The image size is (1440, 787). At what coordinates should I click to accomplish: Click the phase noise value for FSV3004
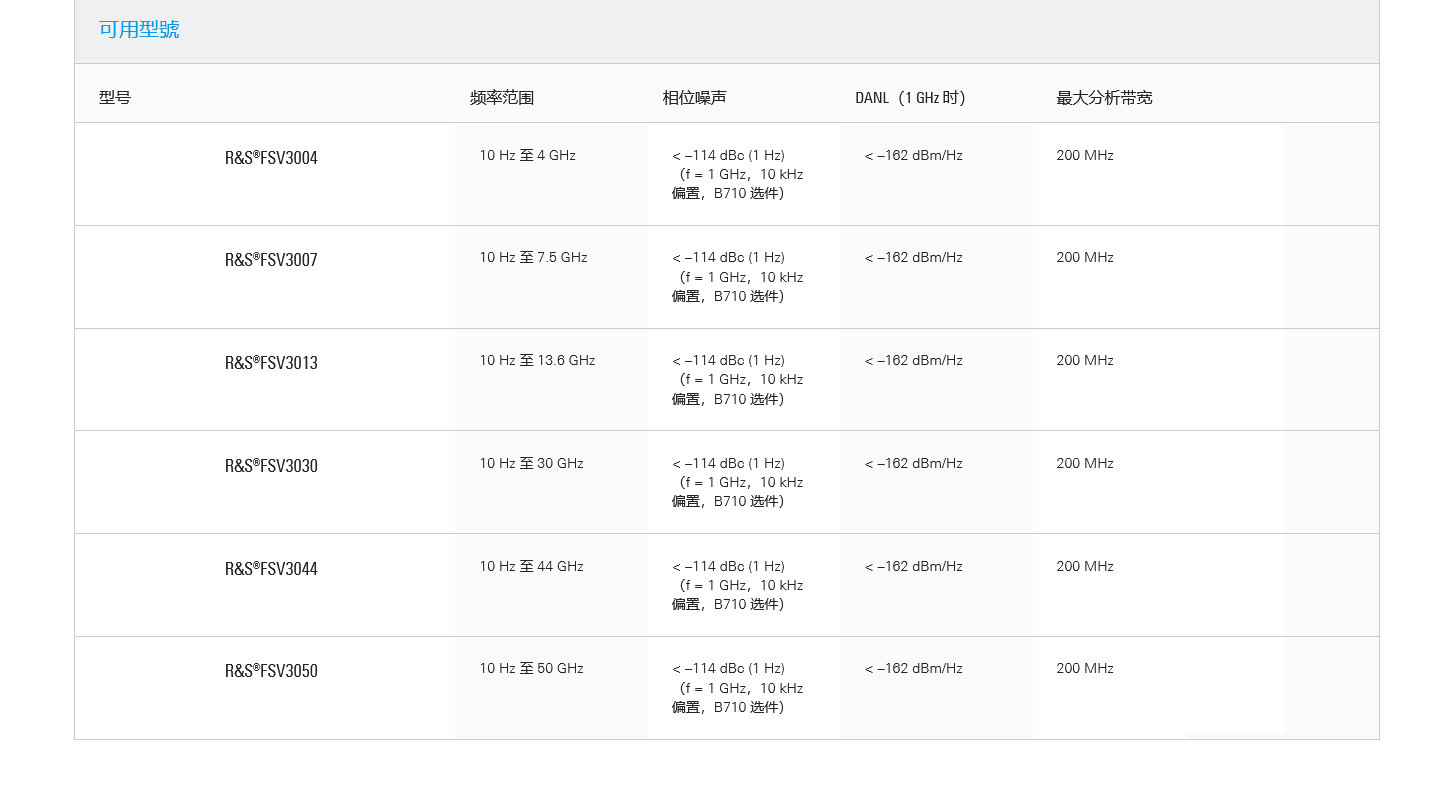coord(737,174)
